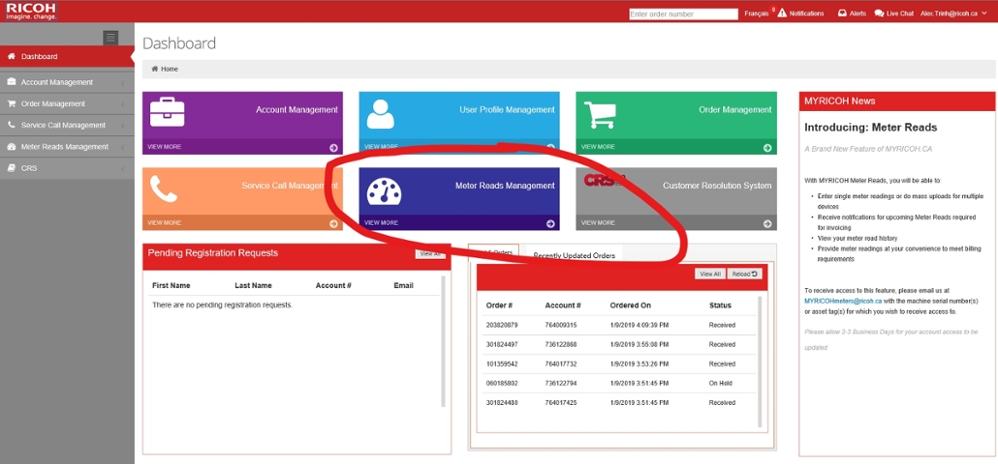Open Service Call Management sidebar menu item
Screen dimensions: 998x464
67,125
